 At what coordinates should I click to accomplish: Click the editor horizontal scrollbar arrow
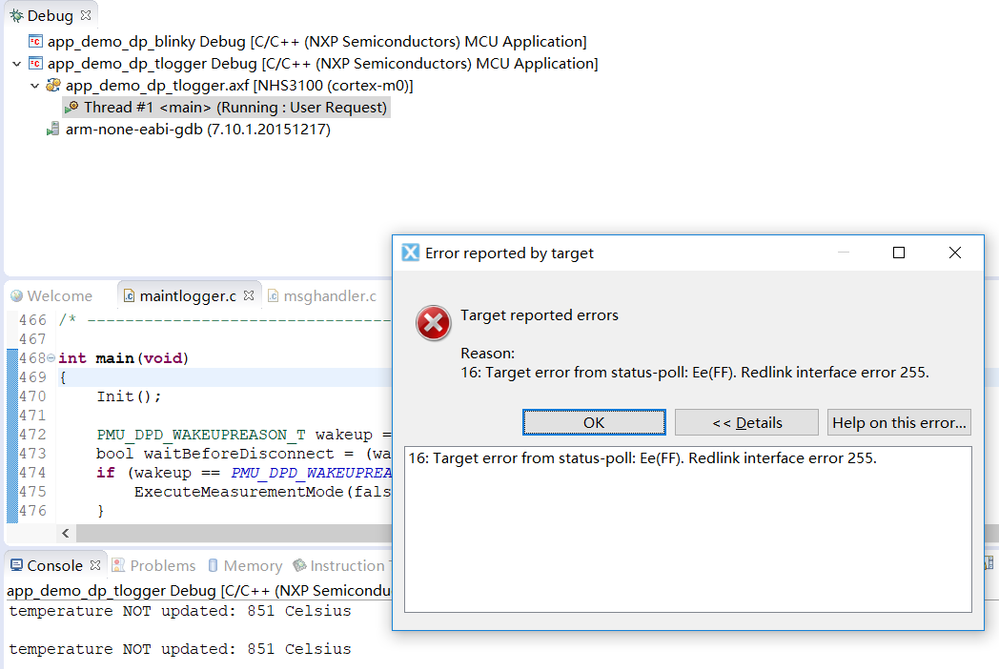coord(66,533)
